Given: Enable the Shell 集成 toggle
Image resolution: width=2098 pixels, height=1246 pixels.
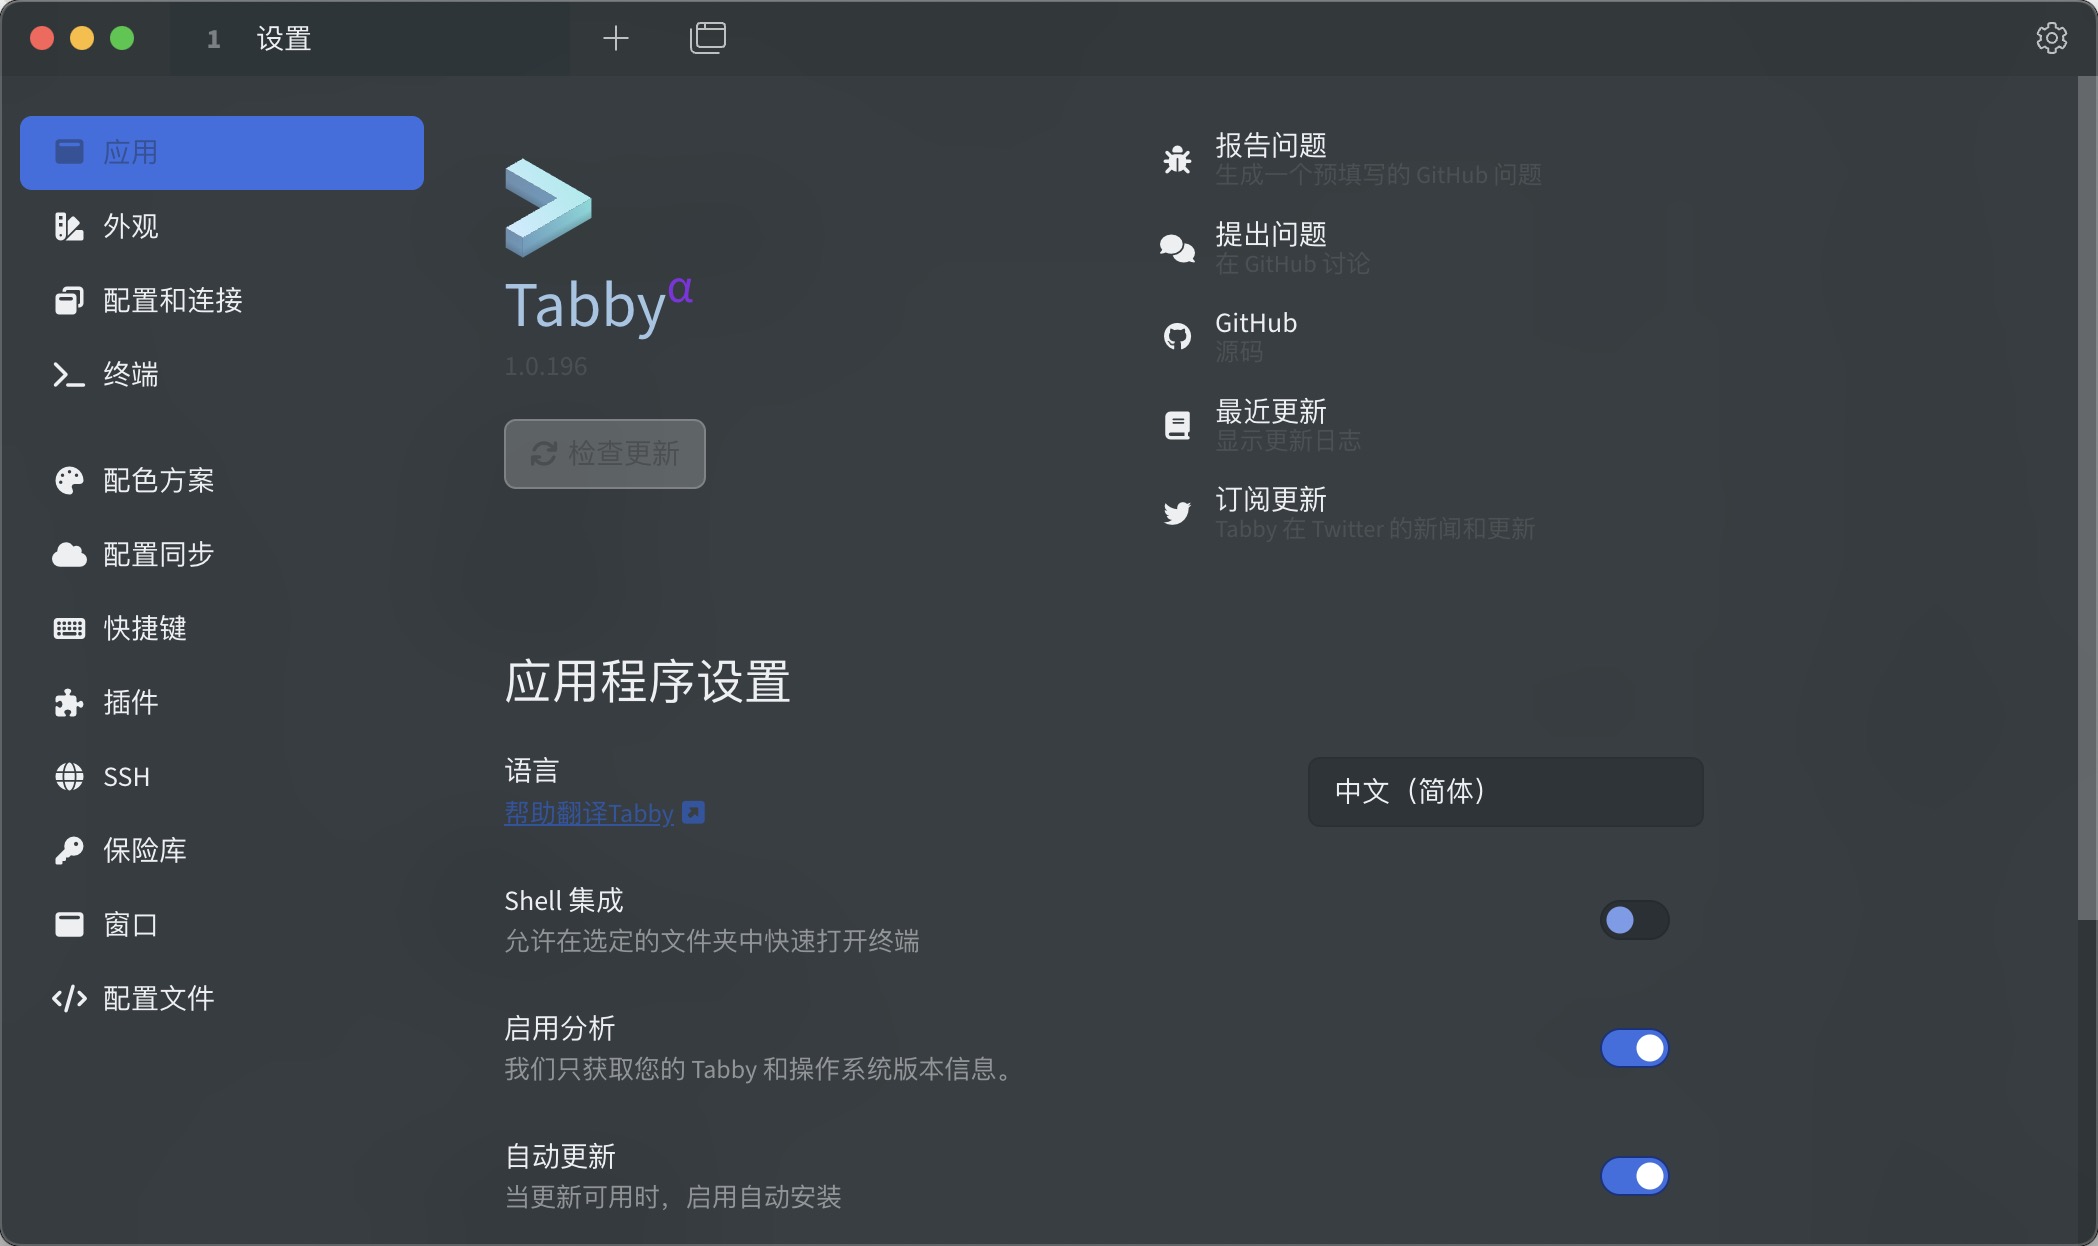Looking at the screenshot, I should click(1634, 920).
